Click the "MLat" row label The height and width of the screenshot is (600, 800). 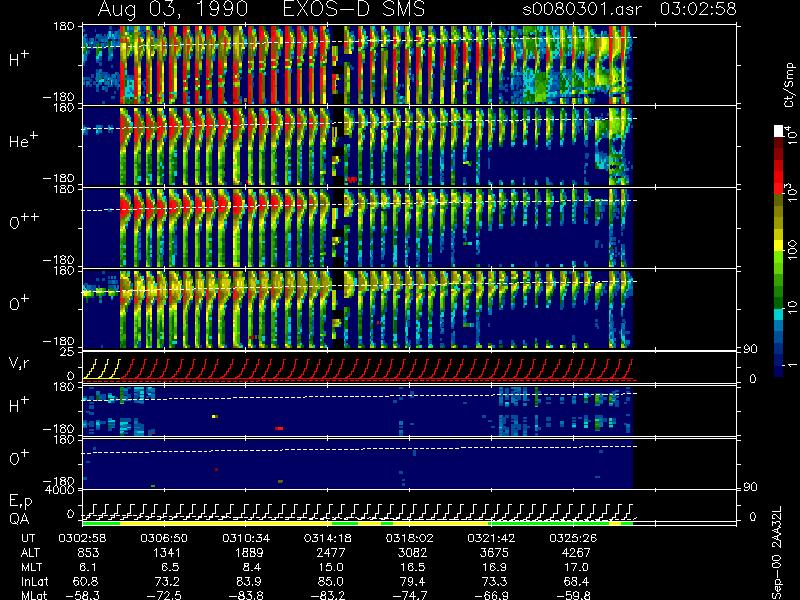click(33, 595)
